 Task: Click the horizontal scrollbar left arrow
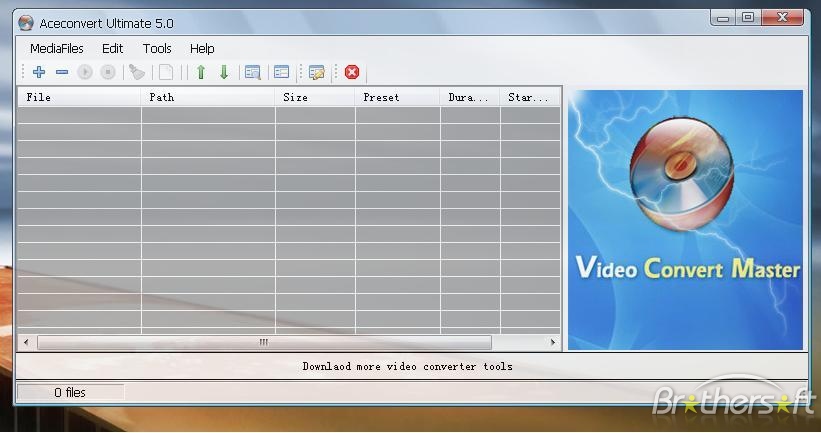pyautogui.click(x=26, y=342)
